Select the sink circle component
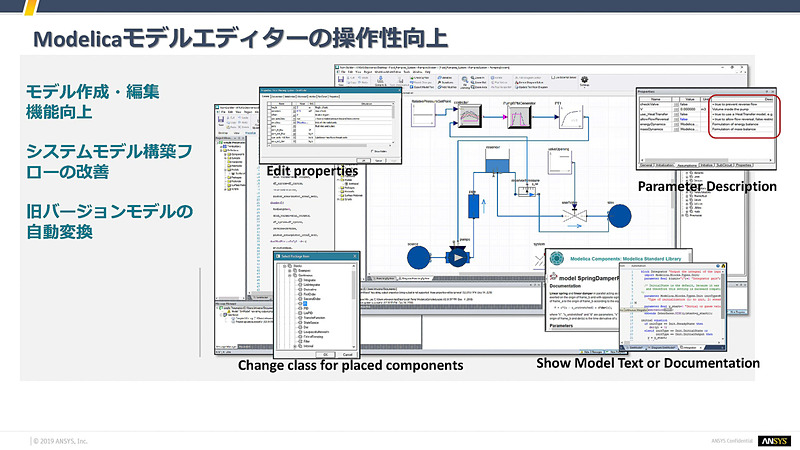 click(x=619, y=216)
